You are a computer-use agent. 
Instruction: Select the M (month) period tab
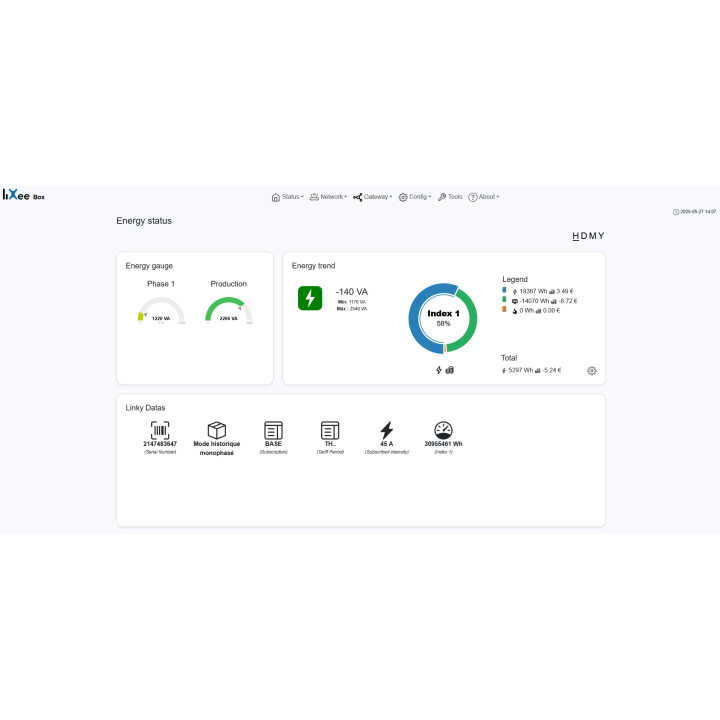[x=592, y=236]
